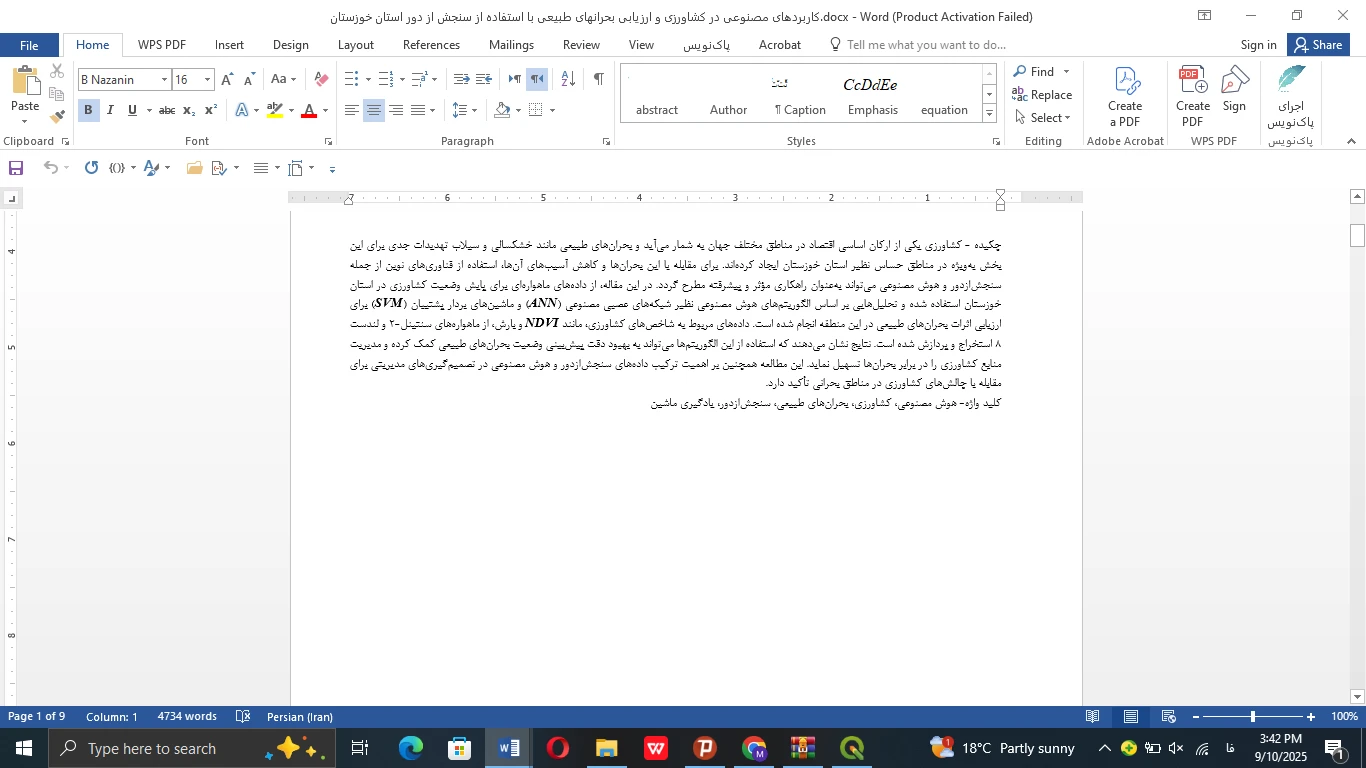1366x768 pixels.
Task: Toggle center alignment for the paragraph
Action: (374, 110)
